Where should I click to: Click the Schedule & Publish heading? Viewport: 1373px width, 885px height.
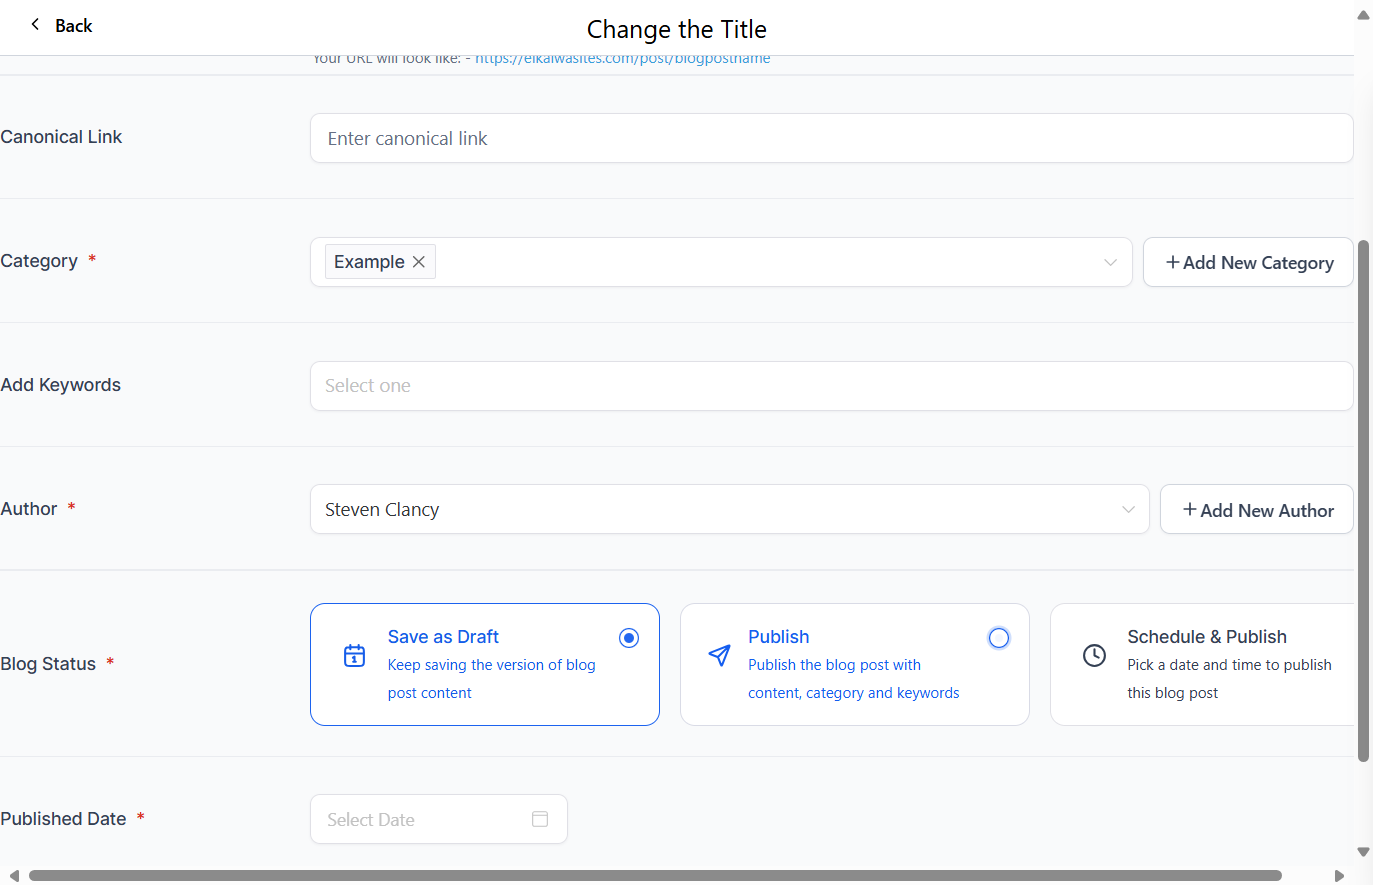coord(1207,637)
